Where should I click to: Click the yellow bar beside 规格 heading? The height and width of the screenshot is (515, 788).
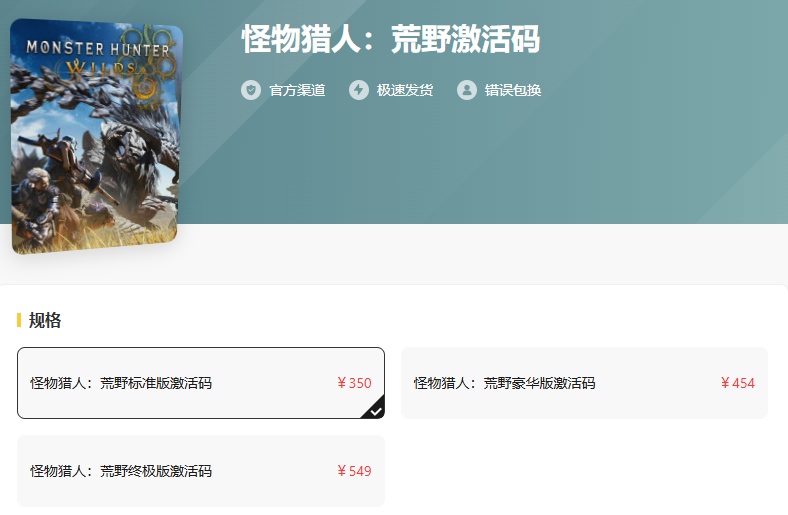point(19,320)
